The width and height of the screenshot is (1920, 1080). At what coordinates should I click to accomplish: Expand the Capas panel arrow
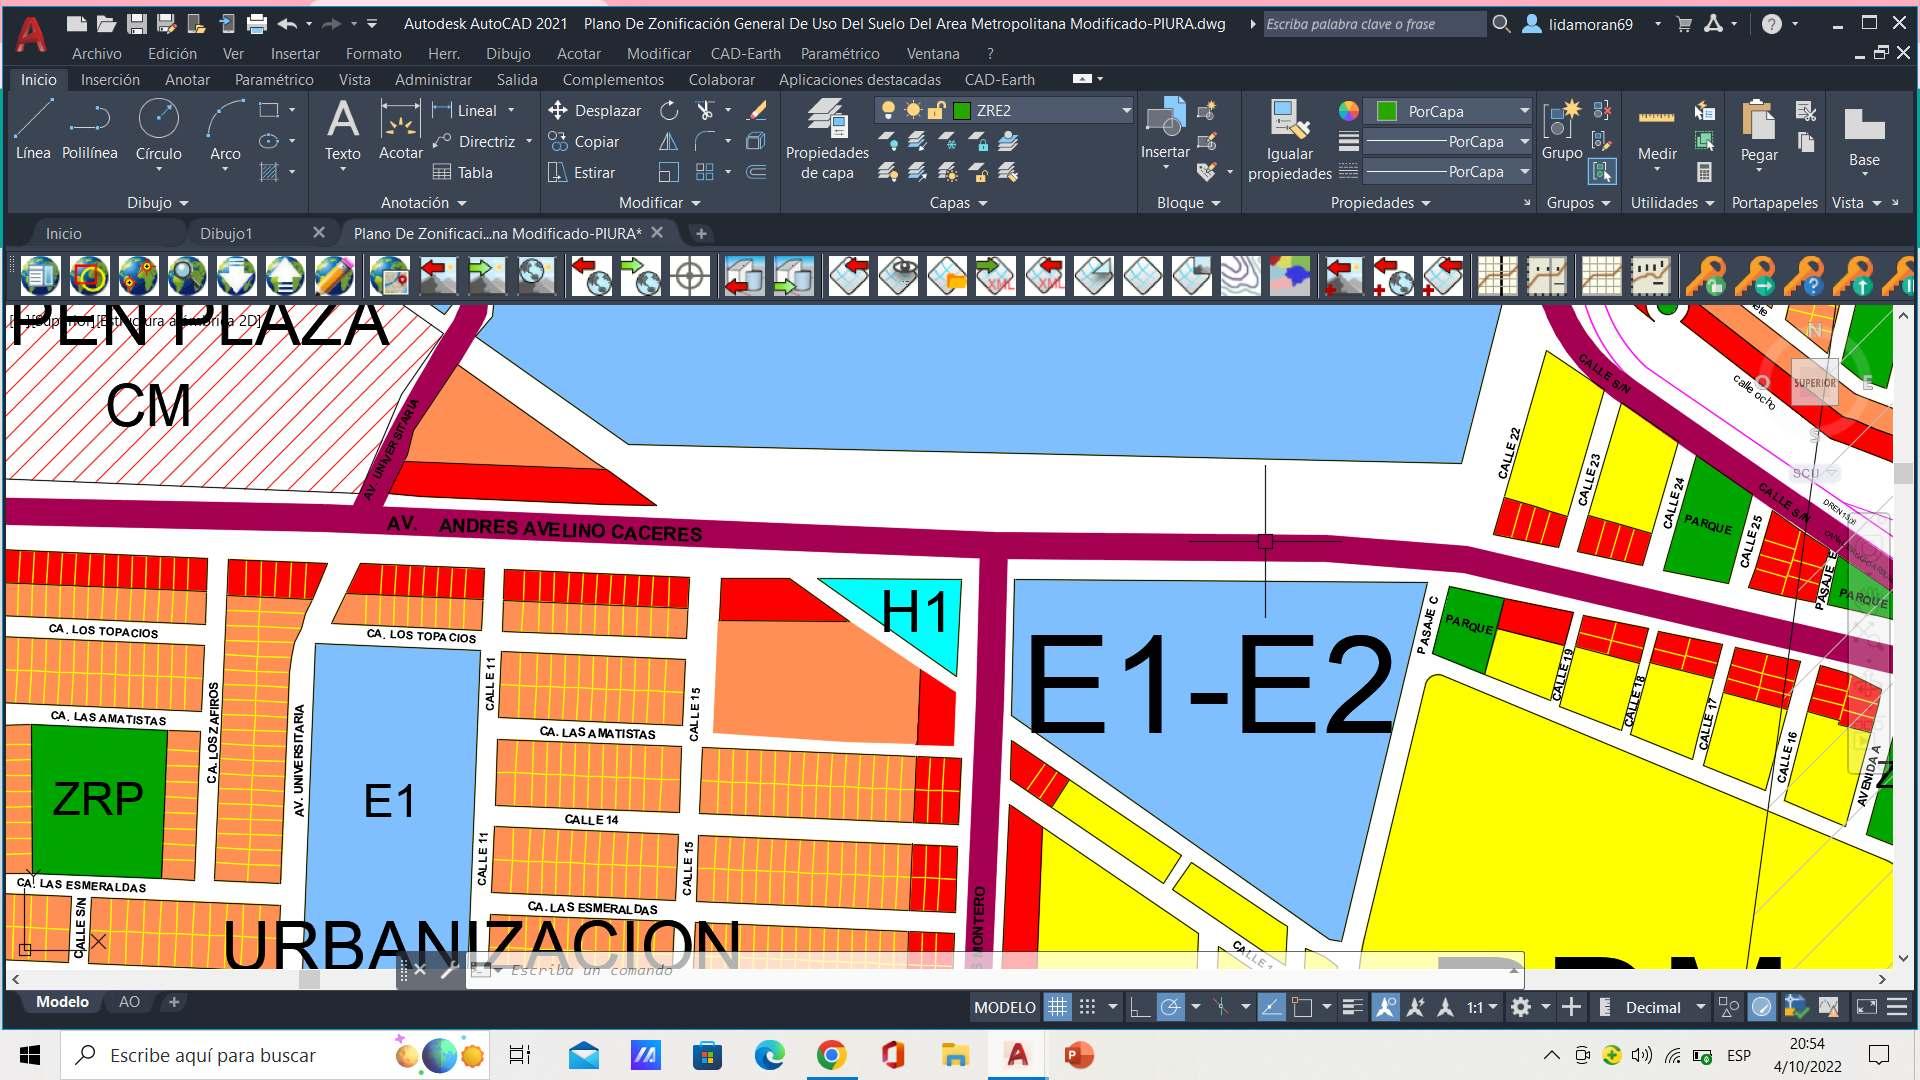983,203
